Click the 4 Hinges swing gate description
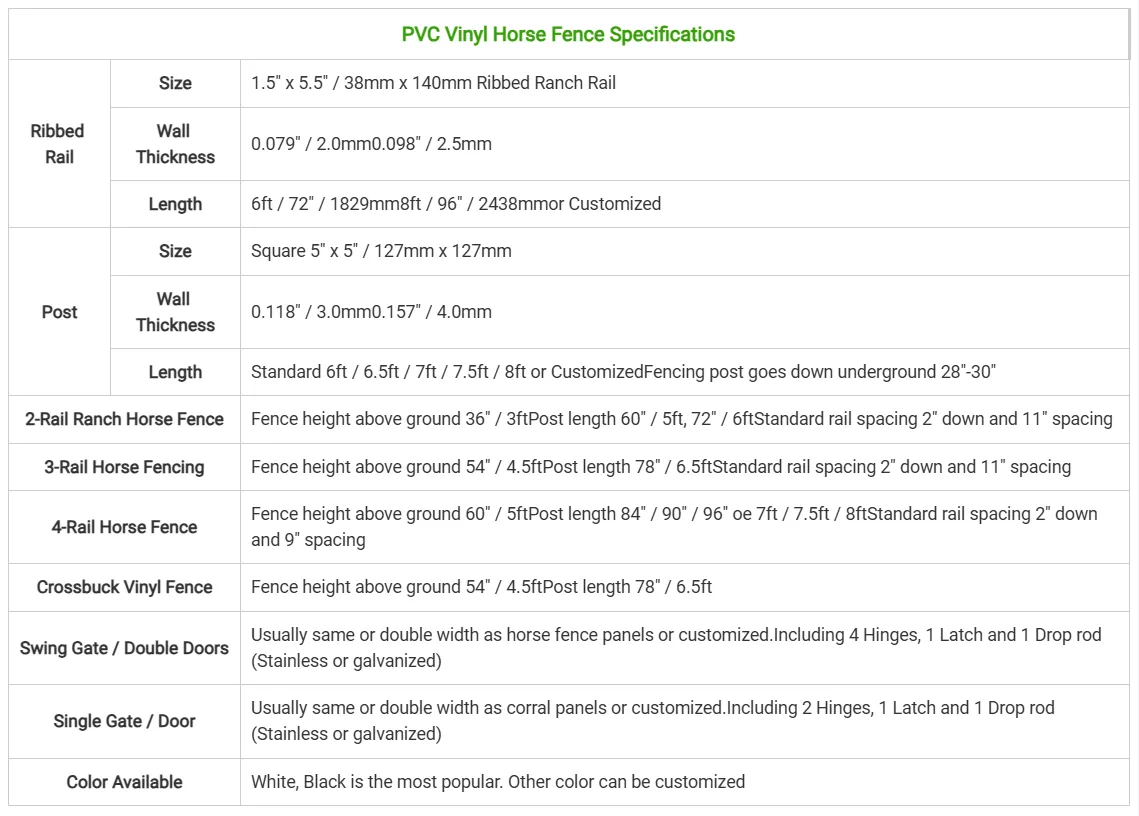This screenshot has height=816, width=1139. tap(675, 648)
